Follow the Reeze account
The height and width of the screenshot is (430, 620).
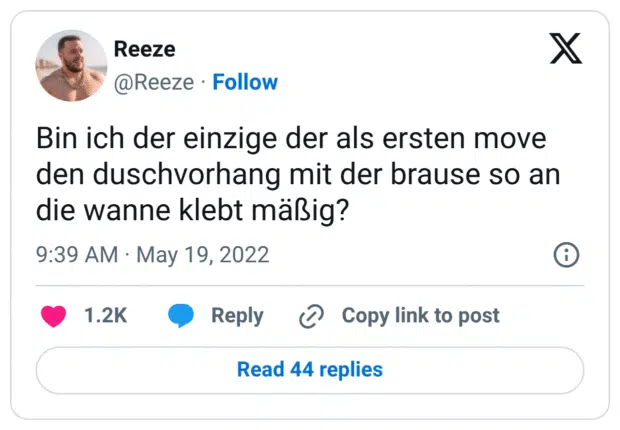tap(245, 82)
